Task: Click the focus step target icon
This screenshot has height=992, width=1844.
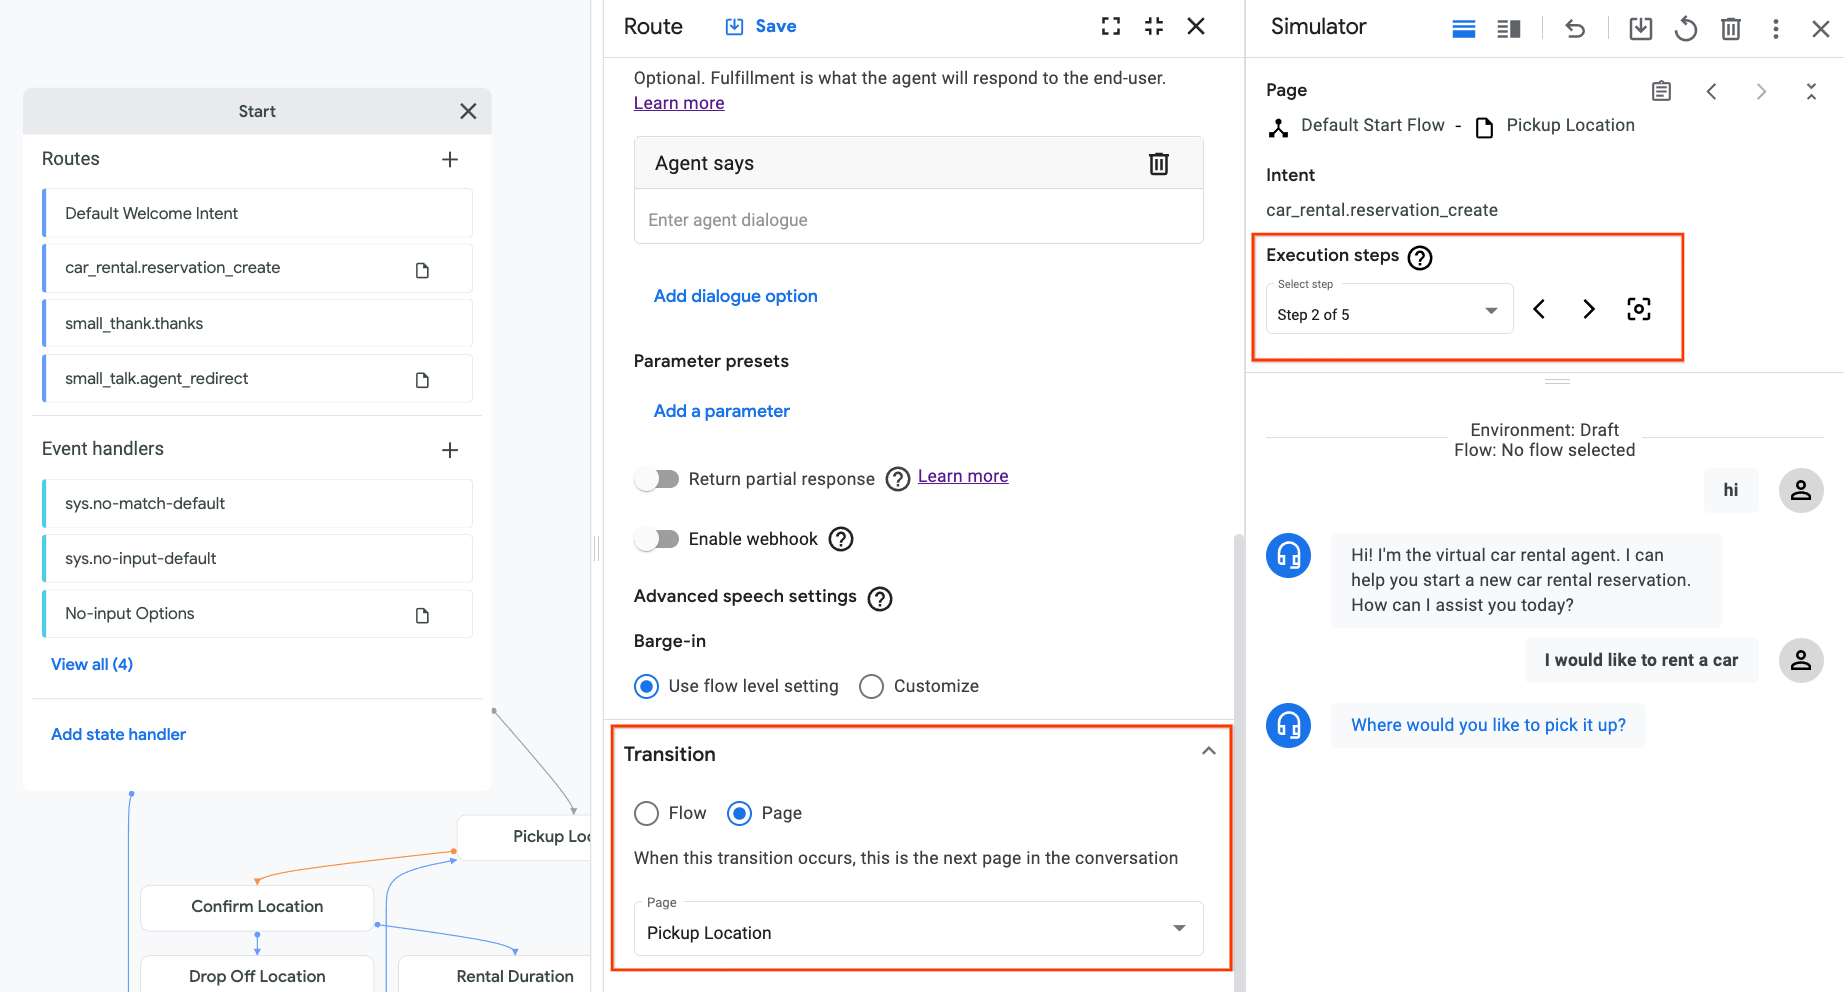Action: click(x=1638, y=309)
